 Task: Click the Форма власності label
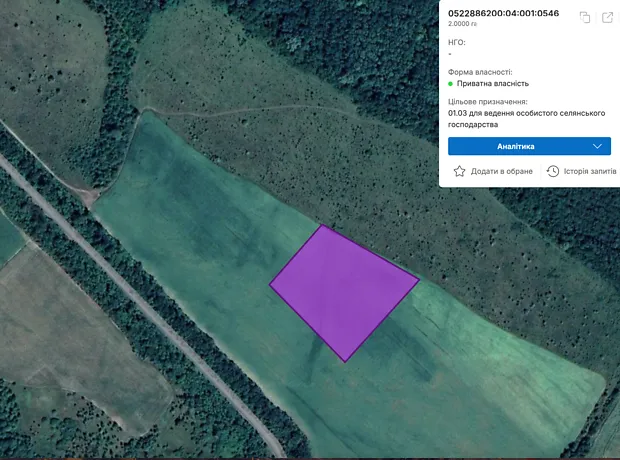coord(480,72)
